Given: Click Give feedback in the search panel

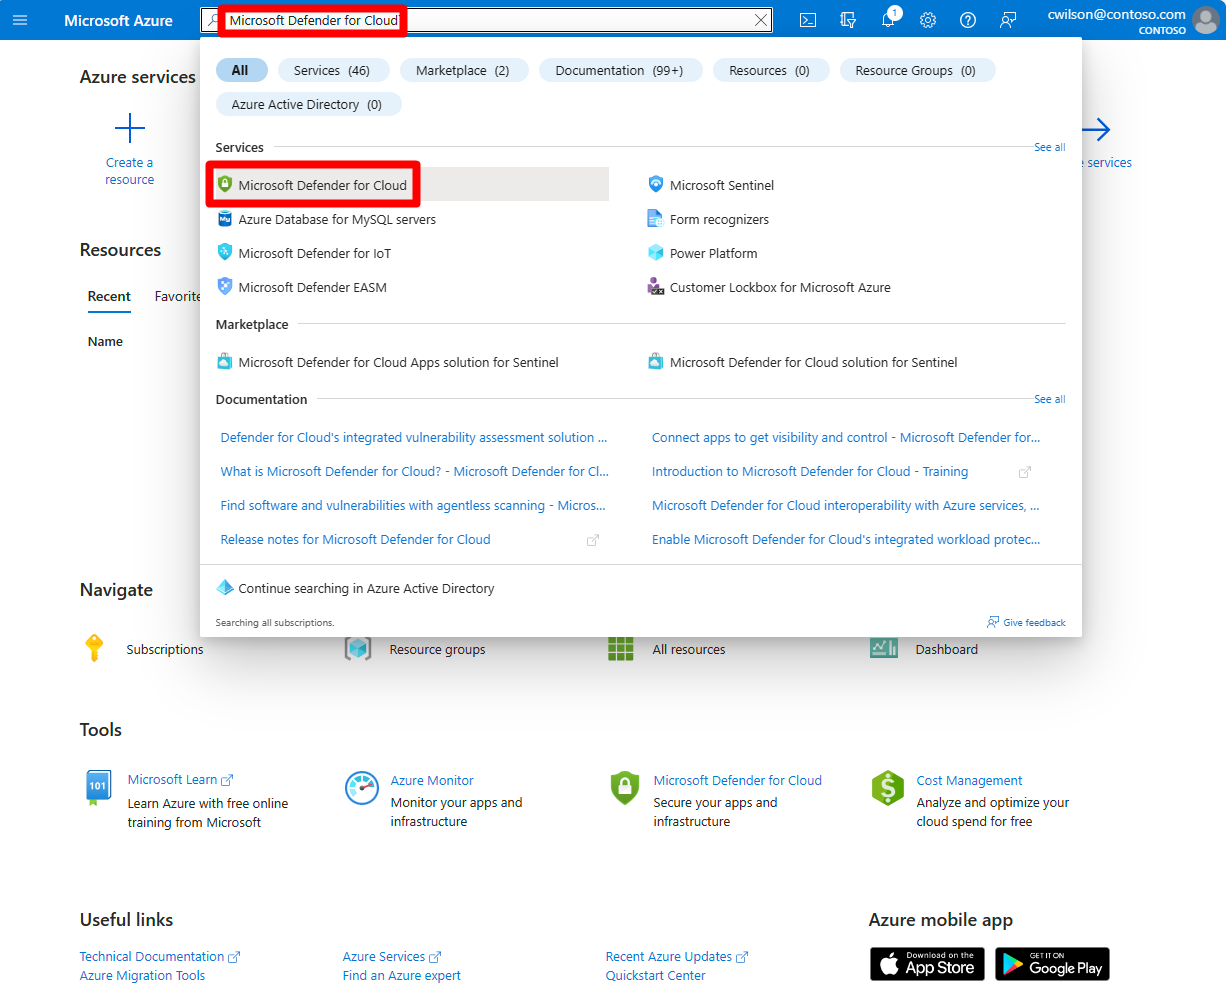Looking at the screenshot, I should pyautogui.click(x=1026, y=622).
